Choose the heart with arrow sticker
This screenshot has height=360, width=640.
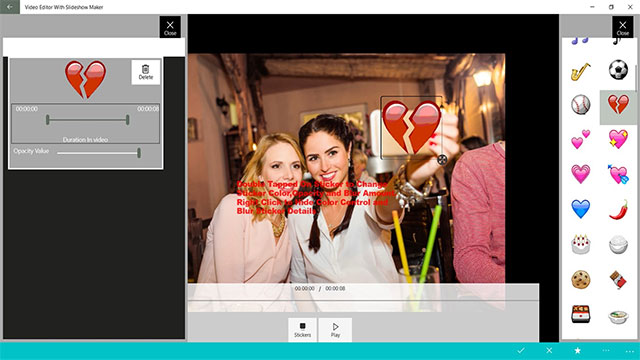(x=618, y=174)
